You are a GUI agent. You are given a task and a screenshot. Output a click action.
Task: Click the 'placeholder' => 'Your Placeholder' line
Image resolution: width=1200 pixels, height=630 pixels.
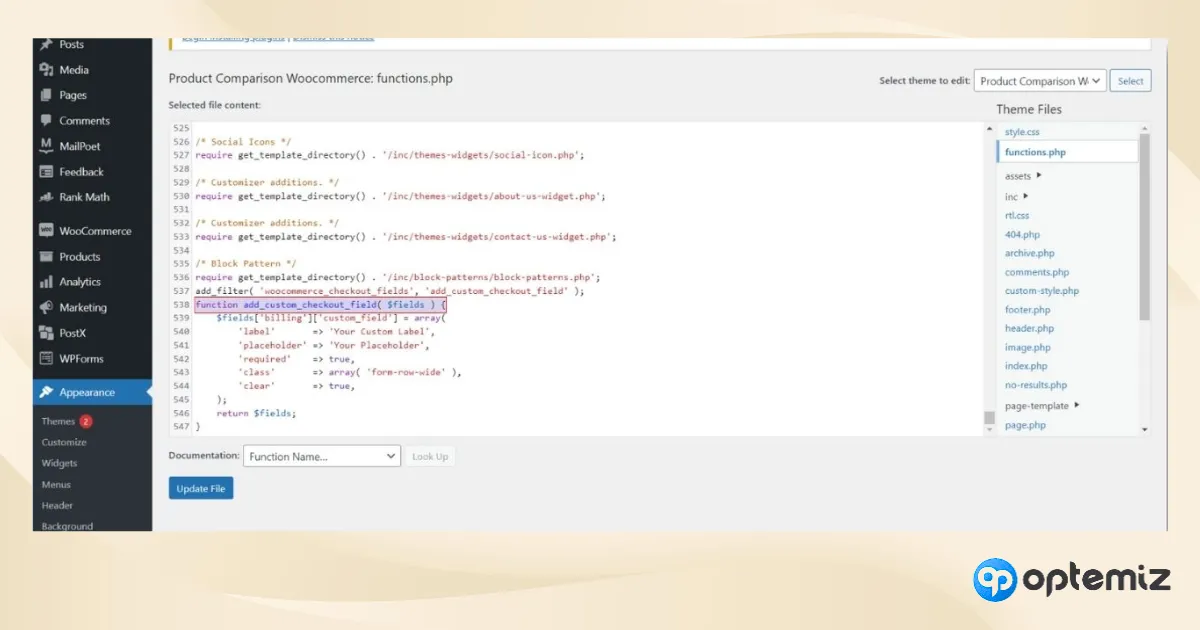coord(334,345)
